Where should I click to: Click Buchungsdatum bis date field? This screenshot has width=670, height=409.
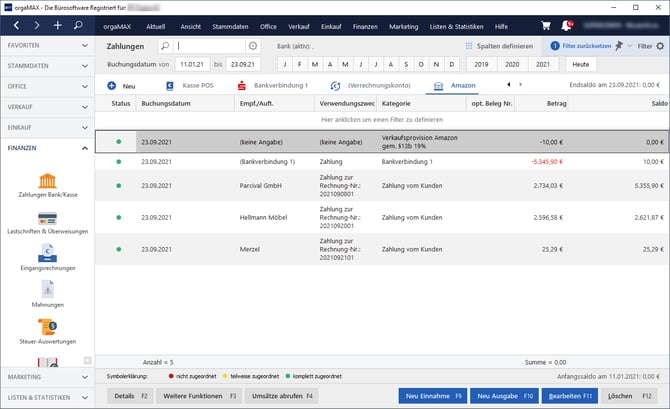[x=243, y=65]
